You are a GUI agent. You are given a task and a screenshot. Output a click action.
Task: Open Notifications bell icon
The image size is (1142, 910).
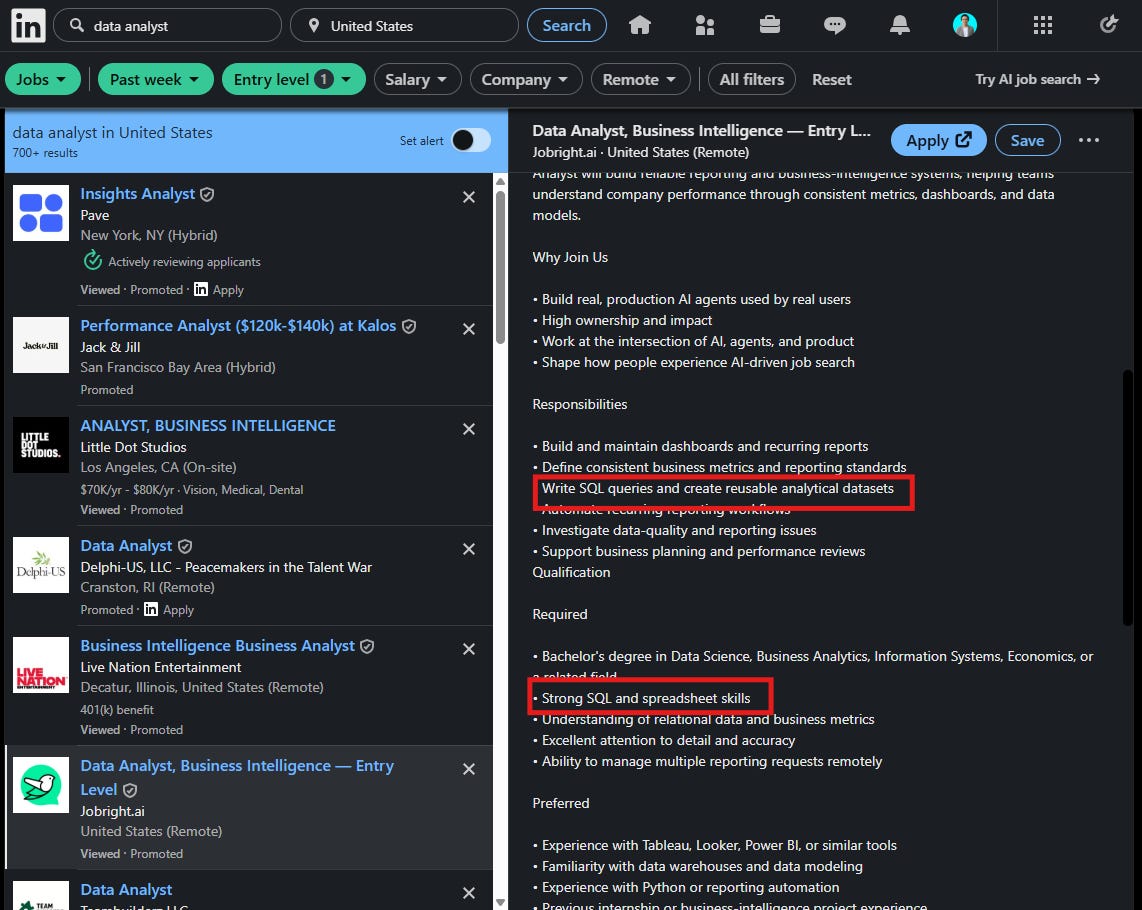pyautogui.click(x=899, y=26)
